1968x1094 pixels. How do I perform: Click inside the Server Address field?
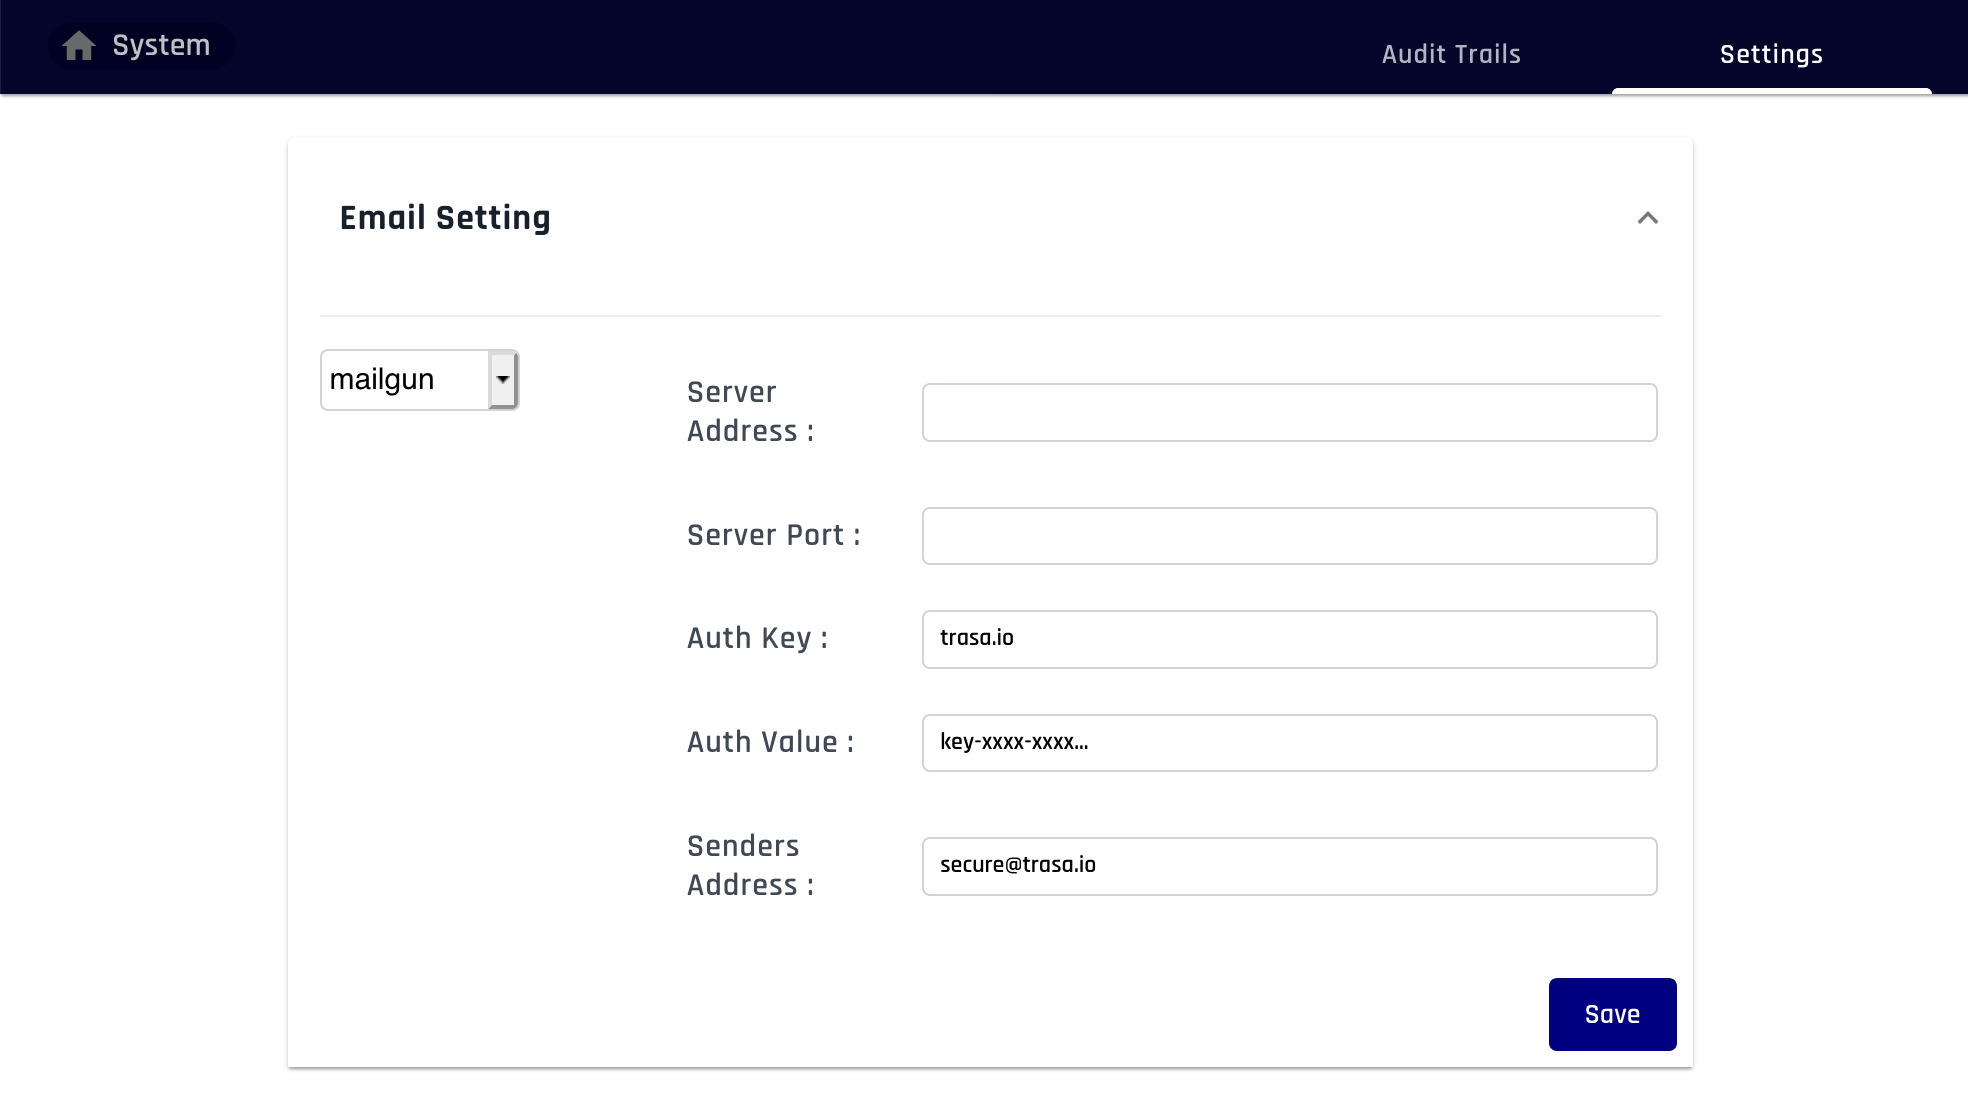click(1289, 412)
